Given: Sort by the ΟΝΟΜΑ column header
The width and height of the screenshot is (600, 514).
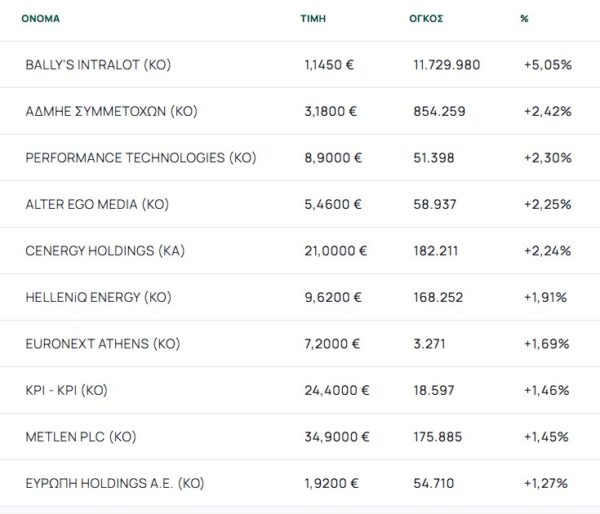Looking at the screenshot, I should [40, 18].
